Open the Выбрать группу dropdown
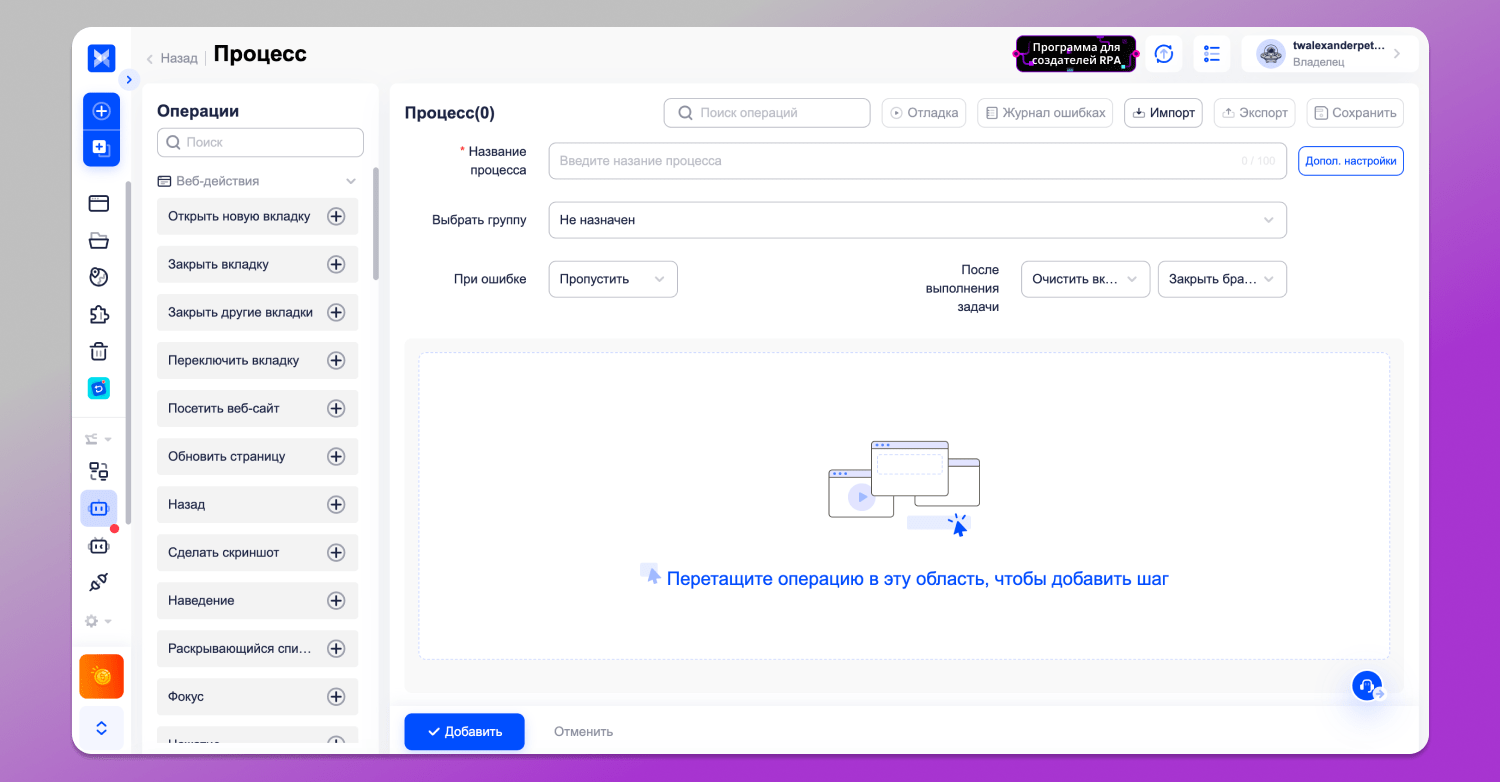 916,220
